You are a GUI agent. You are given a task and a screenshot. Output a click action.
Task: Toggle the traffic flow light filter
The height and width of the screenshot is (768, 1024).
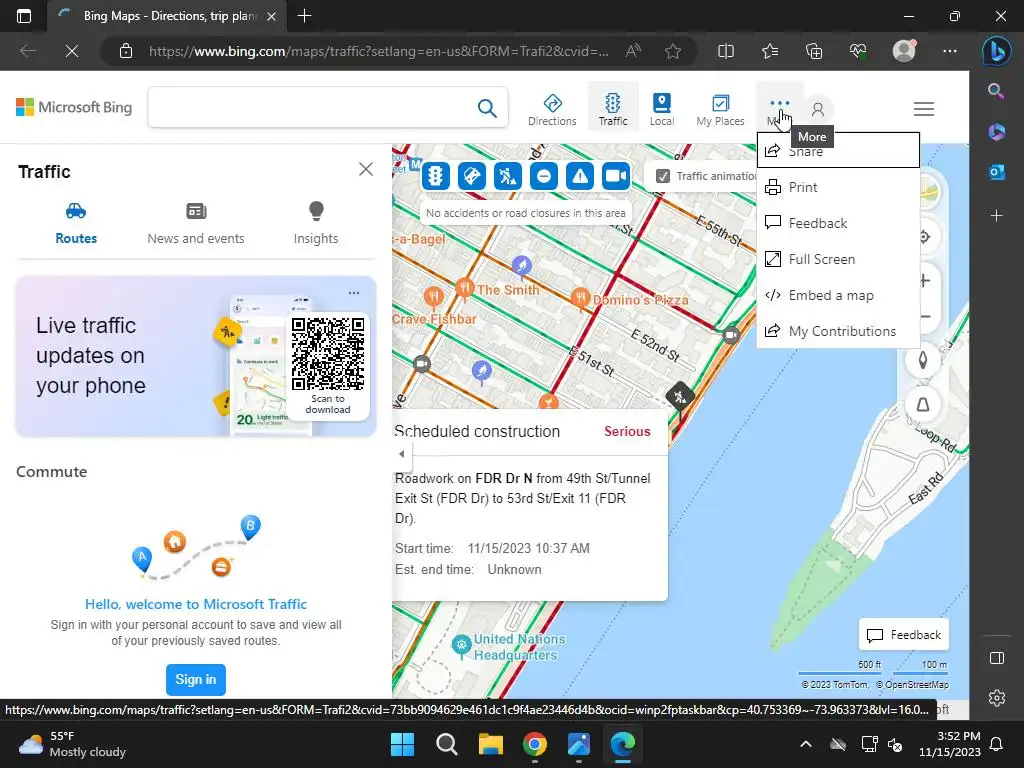(436, 176)
